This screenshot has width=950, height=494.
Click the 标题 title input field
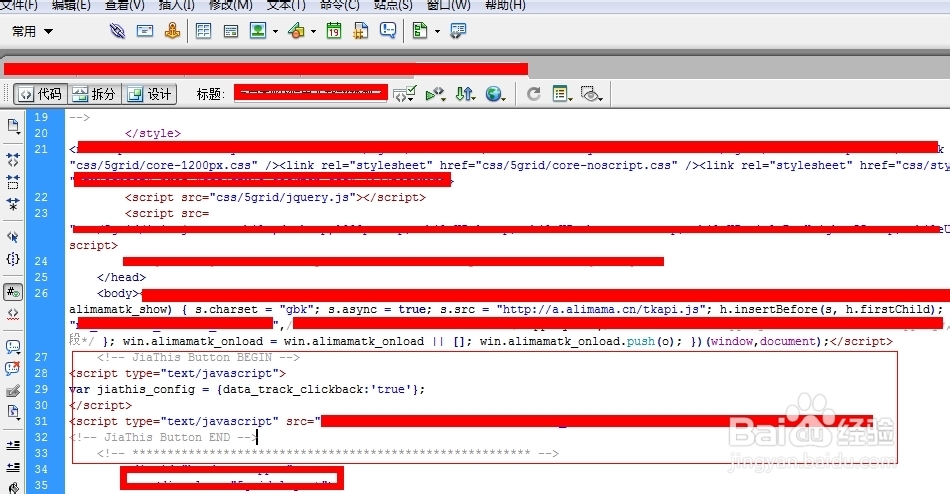click(x=311, y=93)
